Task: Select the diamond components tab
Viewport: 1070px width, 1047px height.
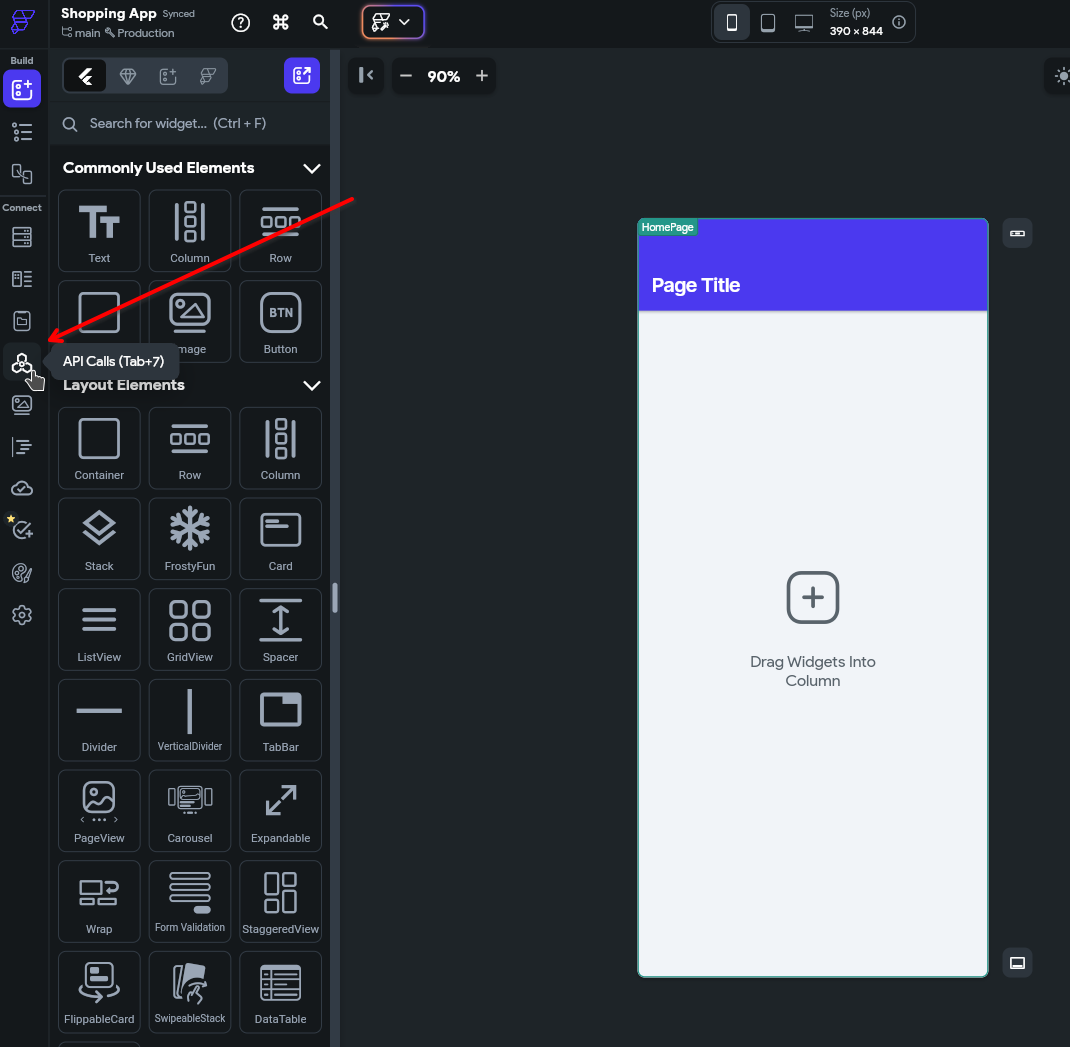Action: coord(128,76)
